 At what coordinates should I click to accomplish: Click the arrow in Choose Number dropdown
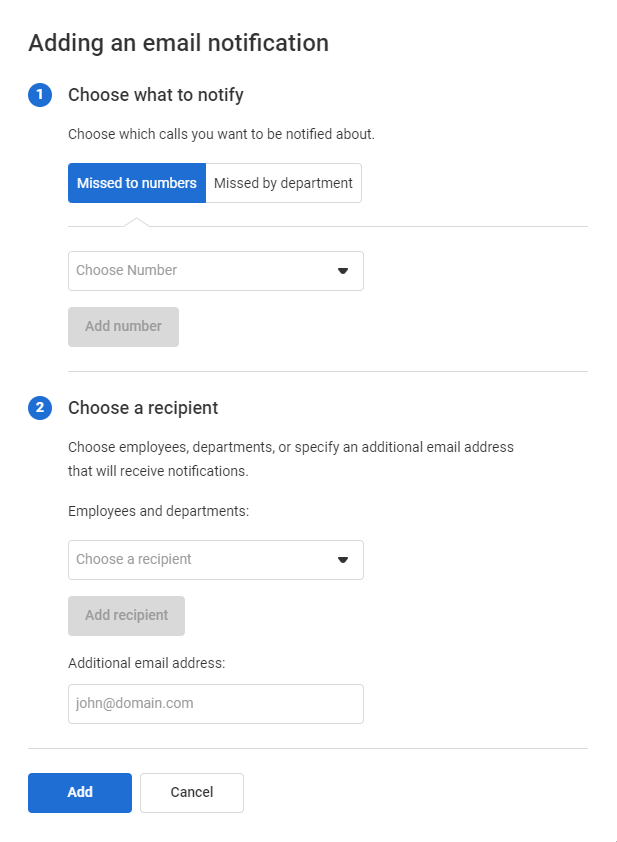(x=343, y=271)
